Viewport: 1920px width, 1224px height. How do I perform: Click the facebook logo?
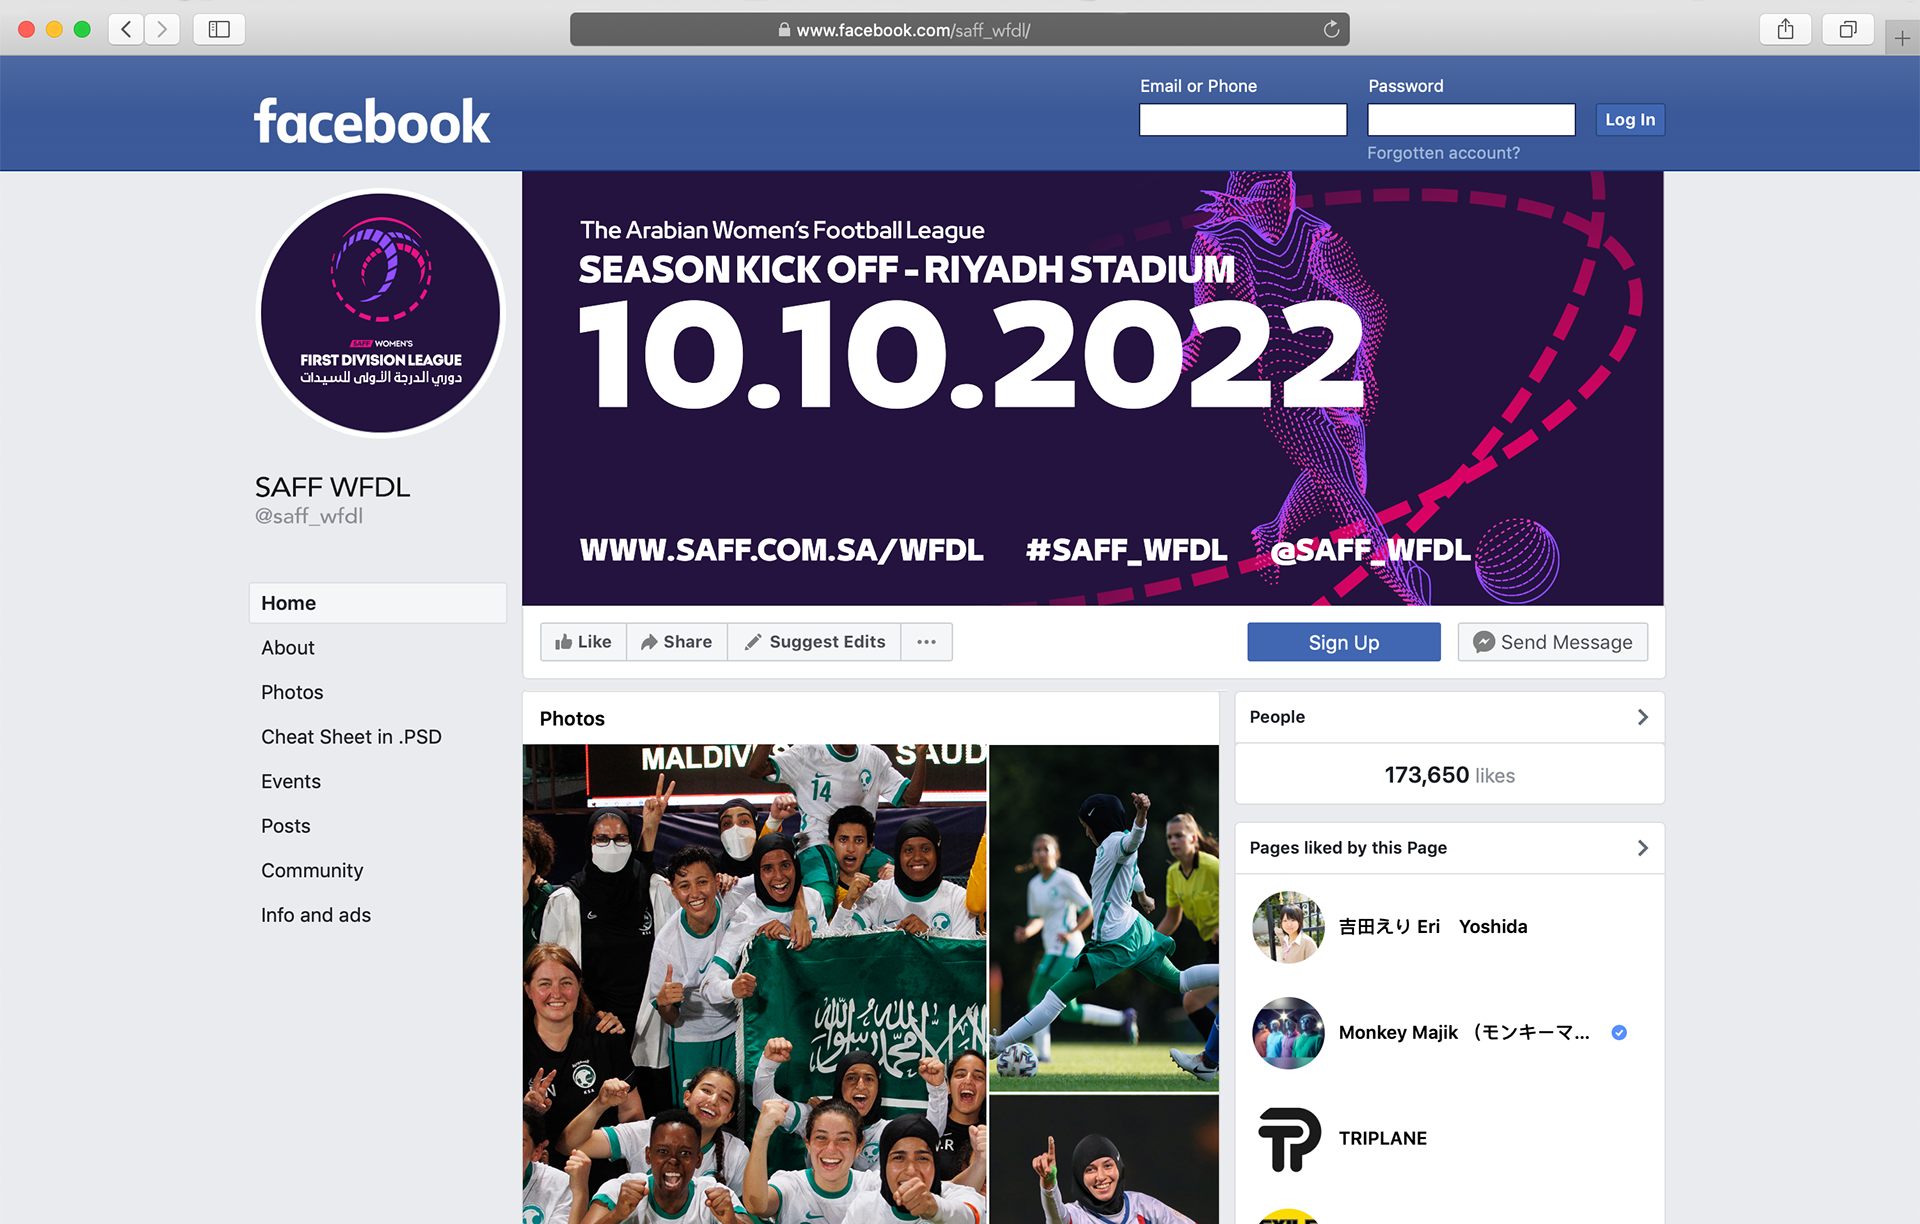[372, 122]
